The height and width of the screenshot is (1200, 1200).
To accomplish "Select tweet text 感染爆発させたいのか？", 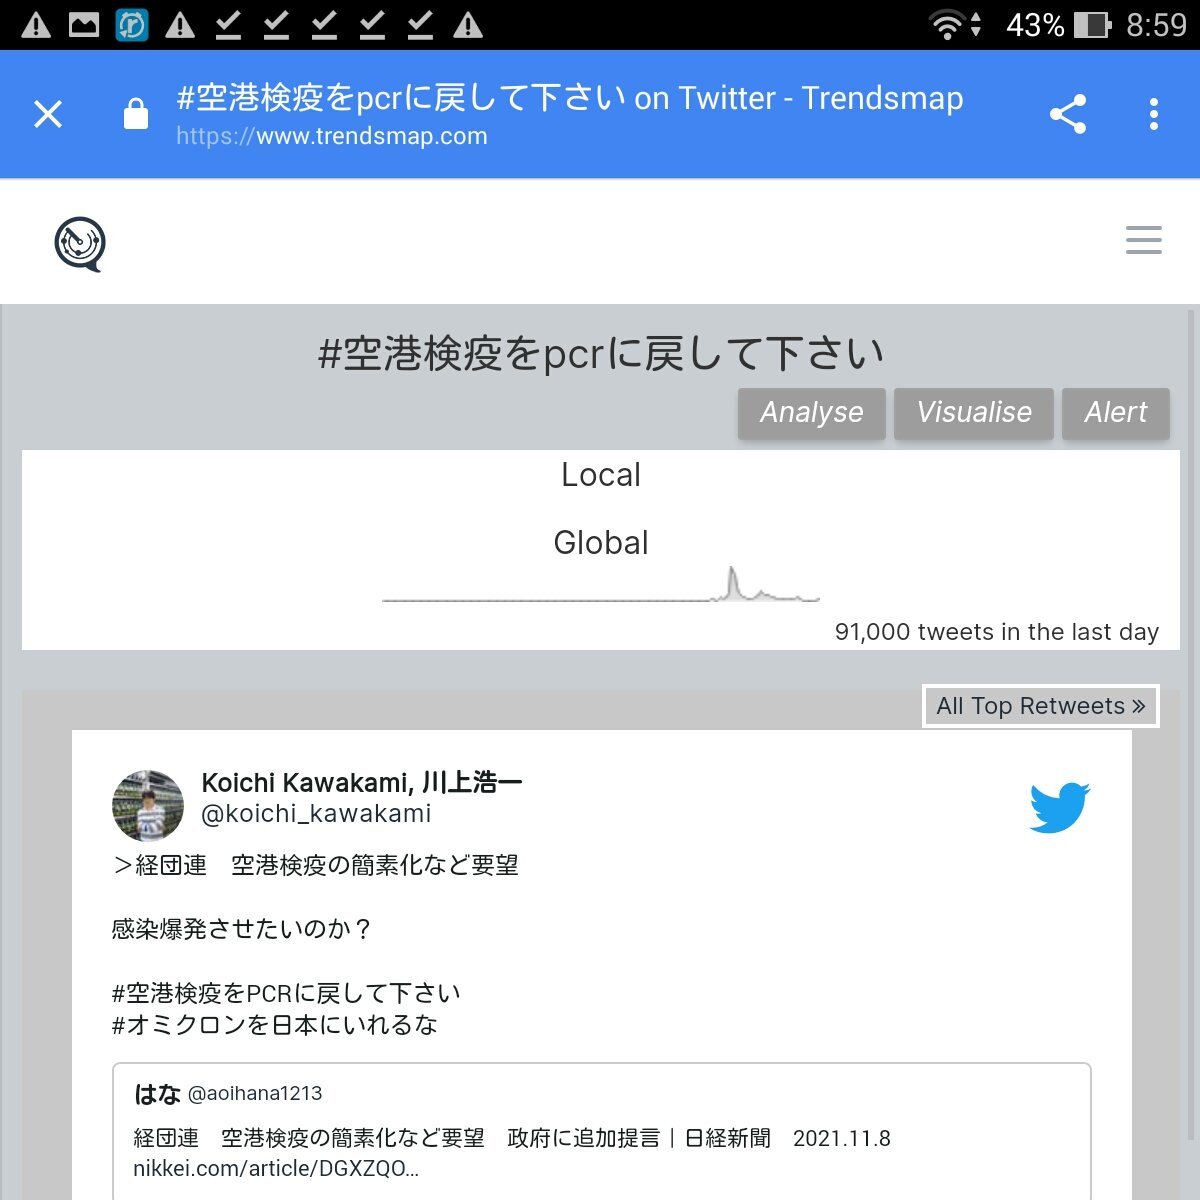I will [242, 929].
